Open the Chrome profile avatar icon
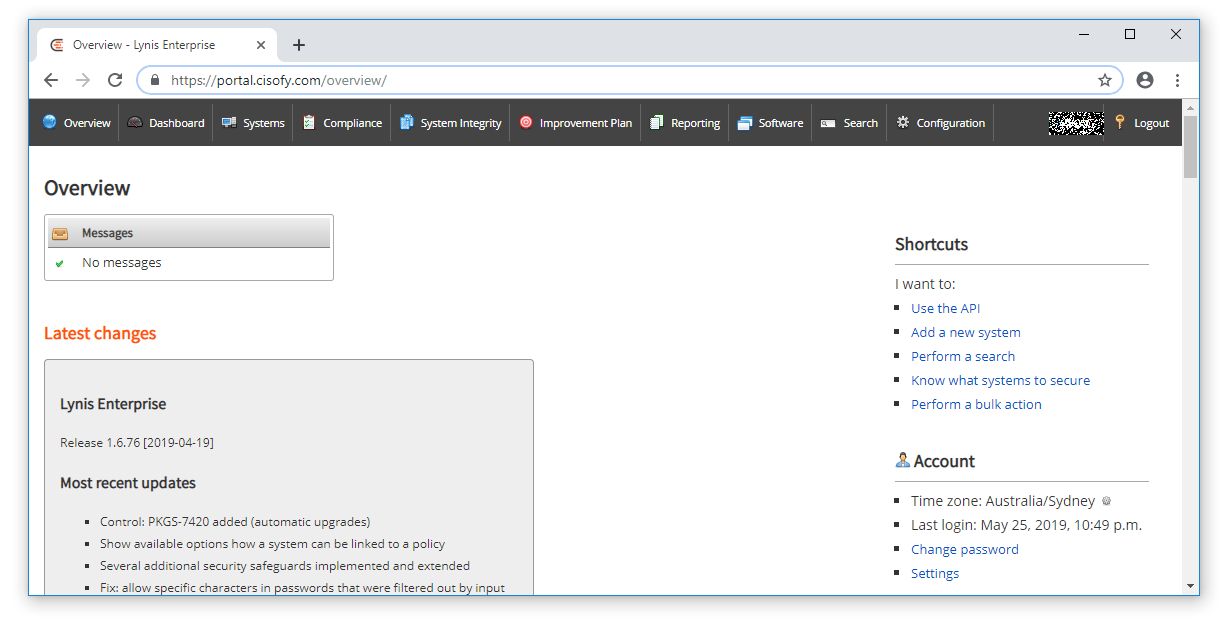Image resolution: width=1226 pixels, height=629 pixels. click(1145, 80)
